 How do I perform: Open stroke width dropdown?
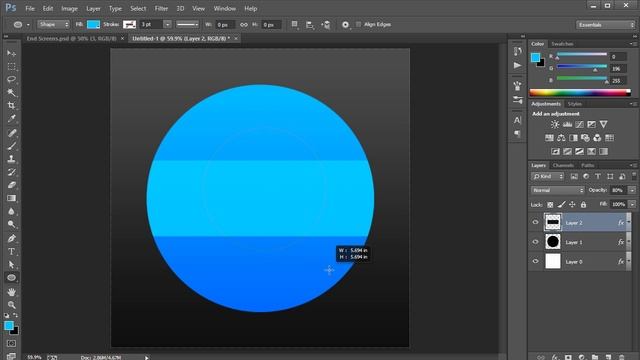pyautogui.click(x=167, y=24)
